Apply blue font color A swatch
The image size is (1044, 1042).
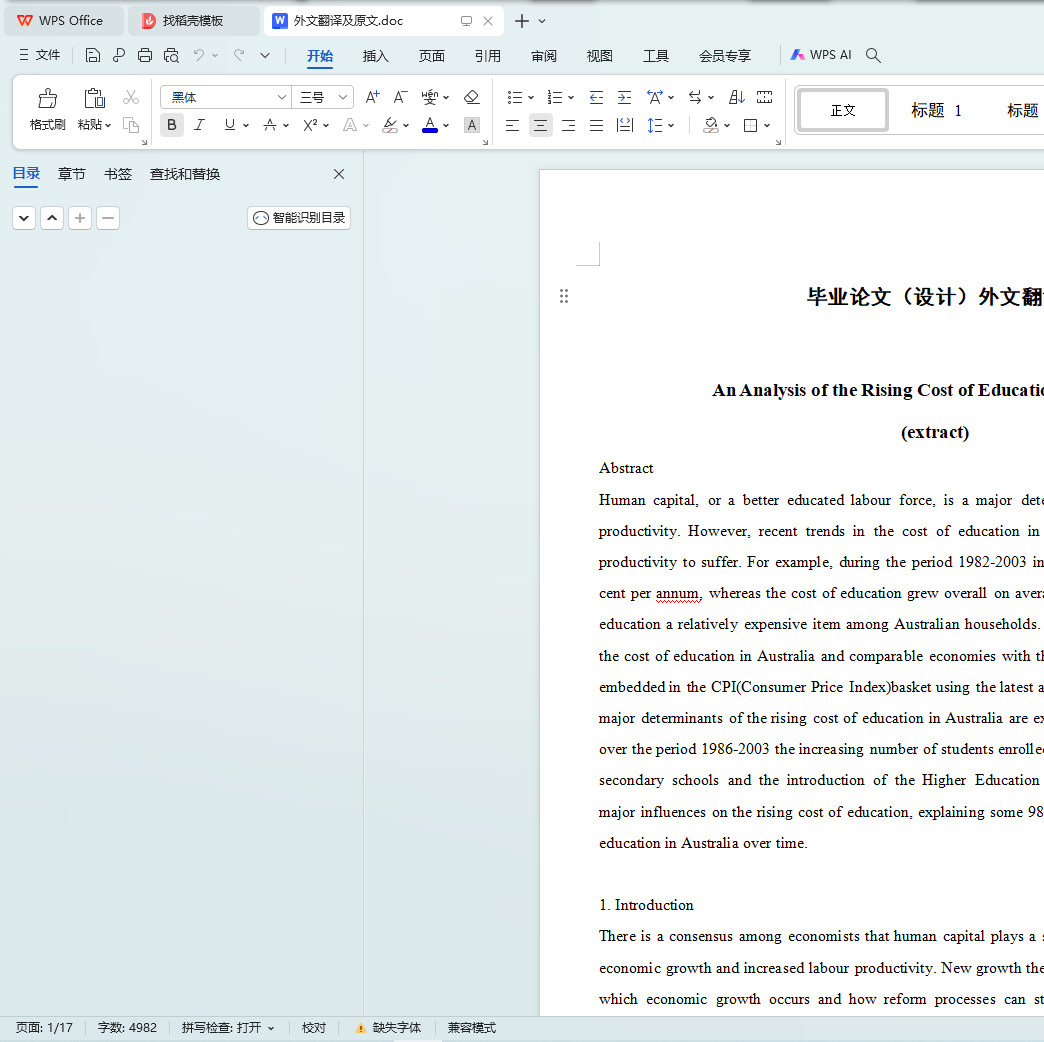click(x=430, y=125)
